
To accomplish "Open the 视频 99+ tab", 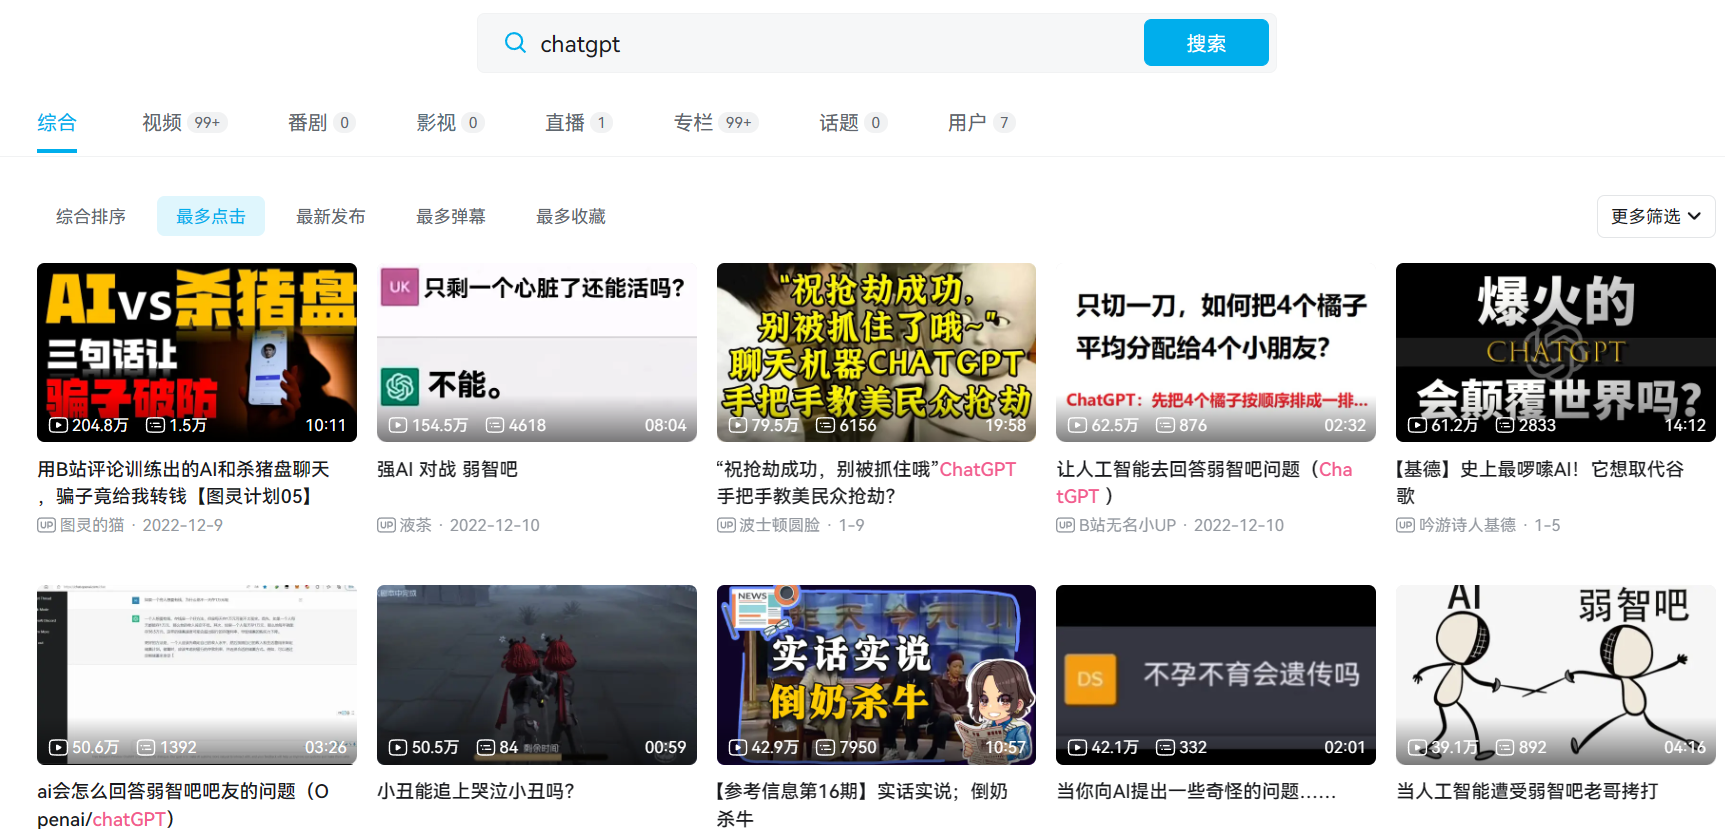I will click(x=185, y=122).
